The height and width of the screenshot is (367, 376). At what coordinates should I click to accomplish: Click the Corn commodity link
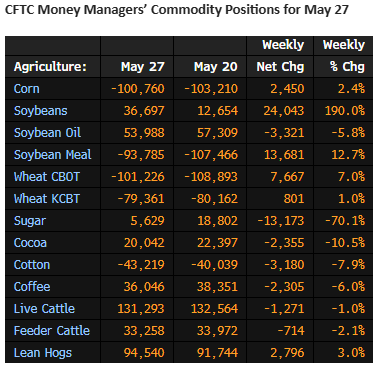(x=27, y=89)
